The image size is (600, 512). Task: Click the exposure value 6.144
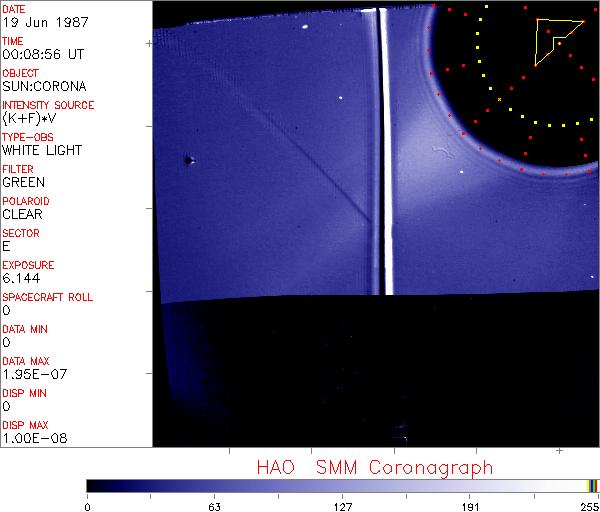(x=21, y=279)
